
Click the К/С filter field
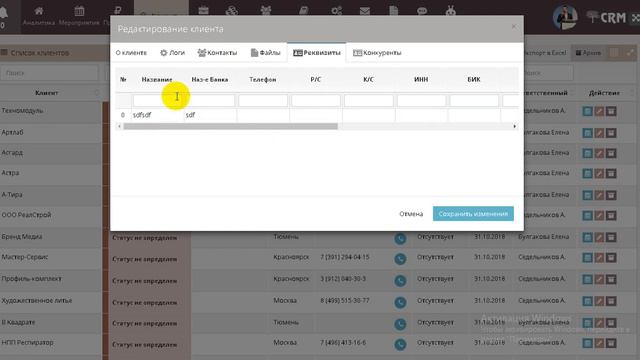369,100
